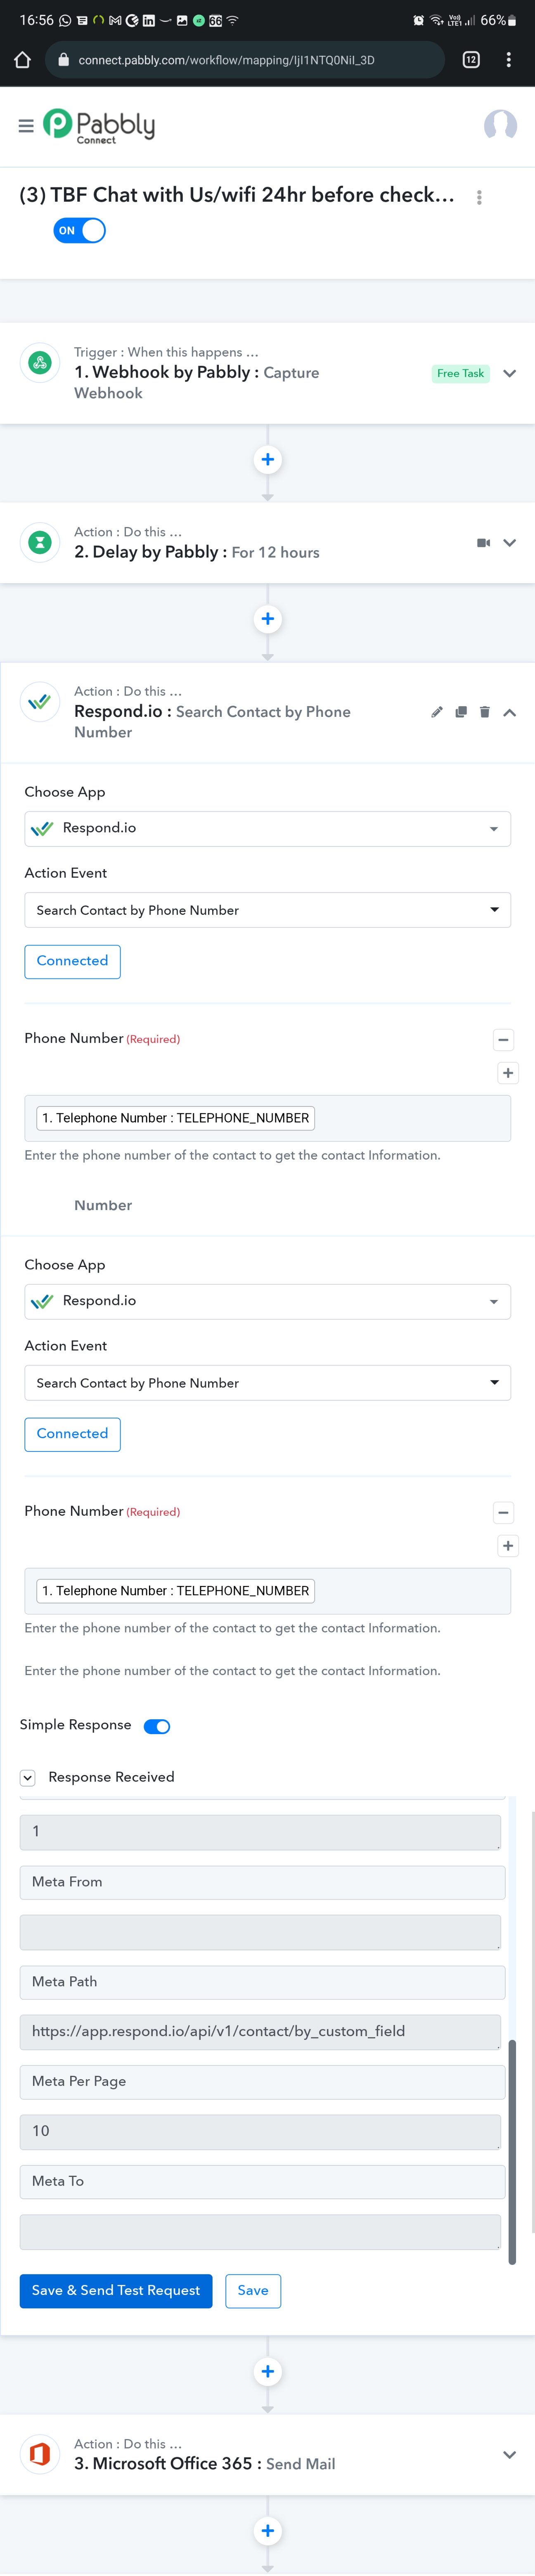The height and width of the screenshot is (2576, 535).
Task: Toggle the workflow ON switch
Action: click(x=79, y=231)
